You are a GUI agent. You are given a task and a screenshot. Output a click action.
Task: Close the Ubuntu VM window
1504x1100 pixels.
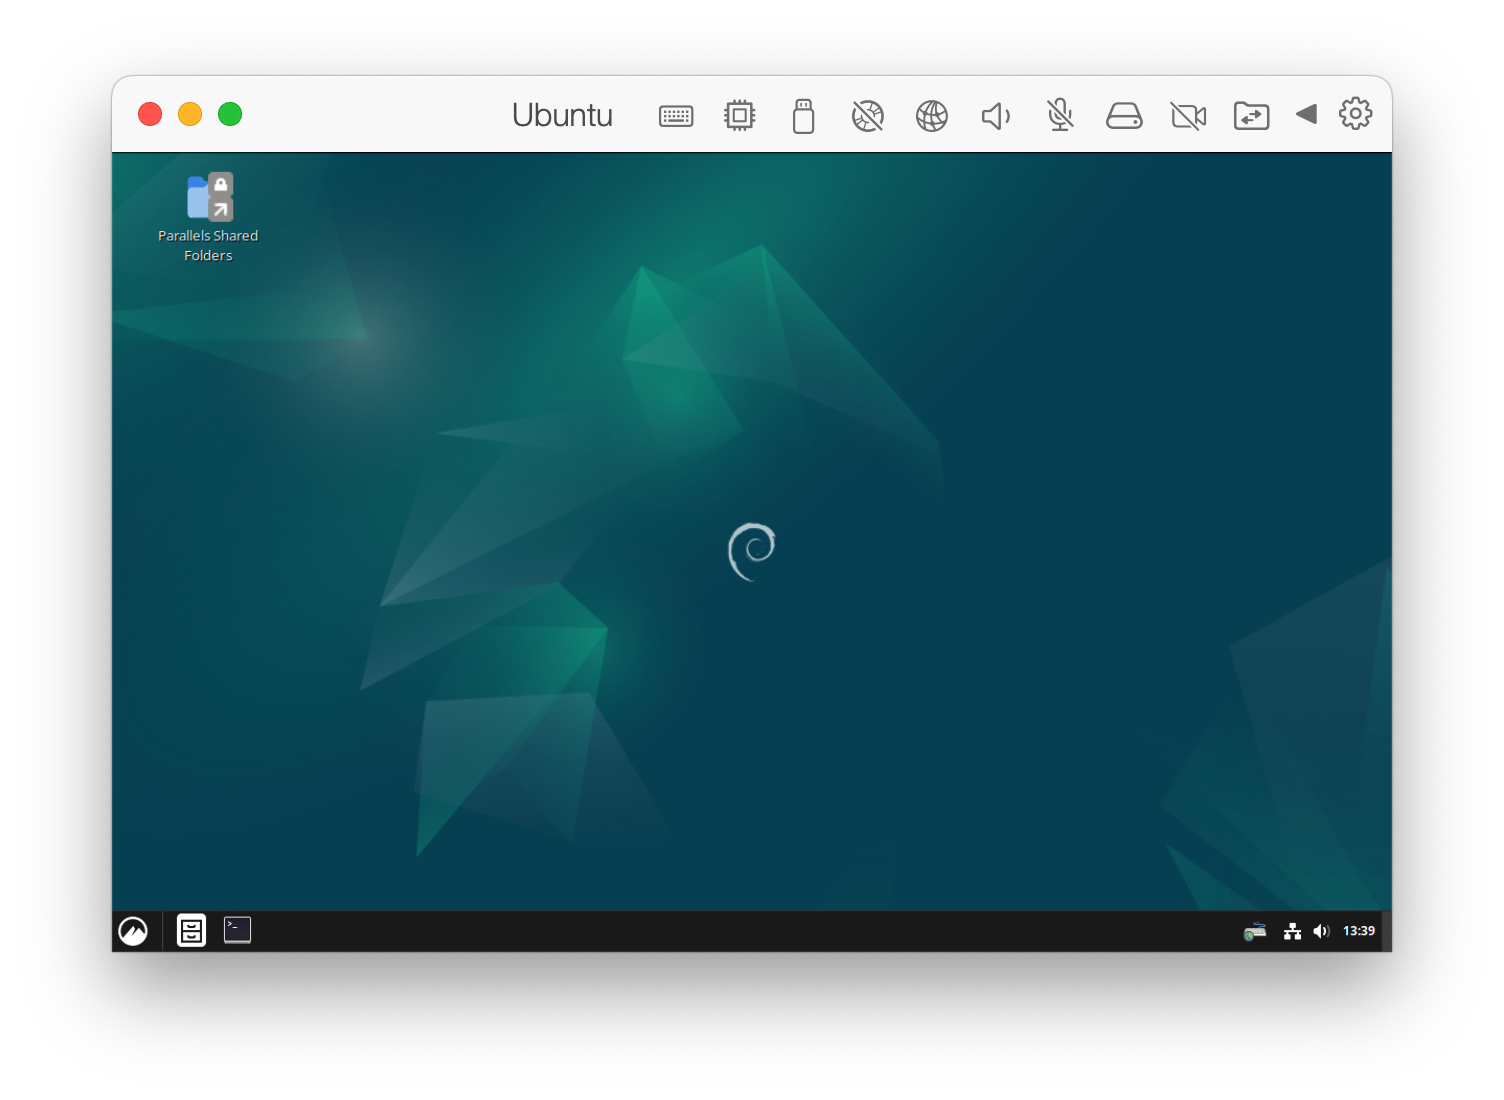coord(150,114)
